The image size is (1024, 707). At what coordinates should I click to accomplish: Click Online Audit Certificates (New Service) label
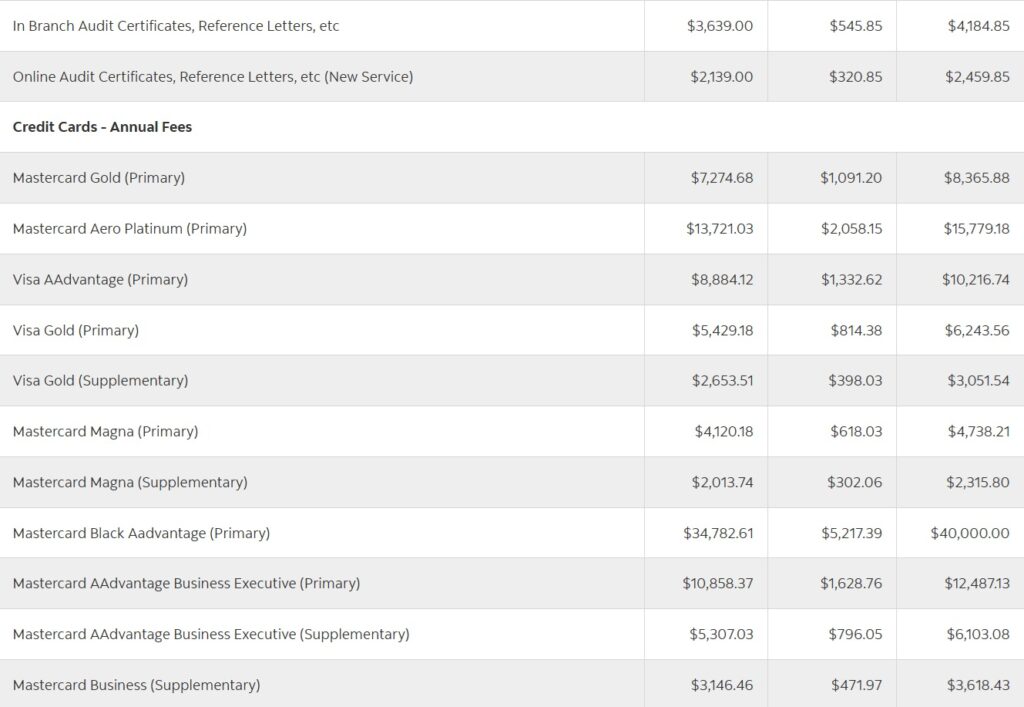tap(213, 76)
